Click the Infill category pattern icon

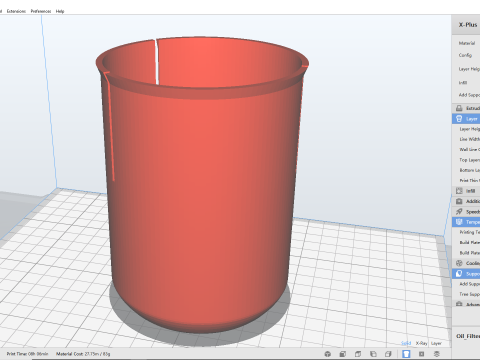click(x=459, y=191)
